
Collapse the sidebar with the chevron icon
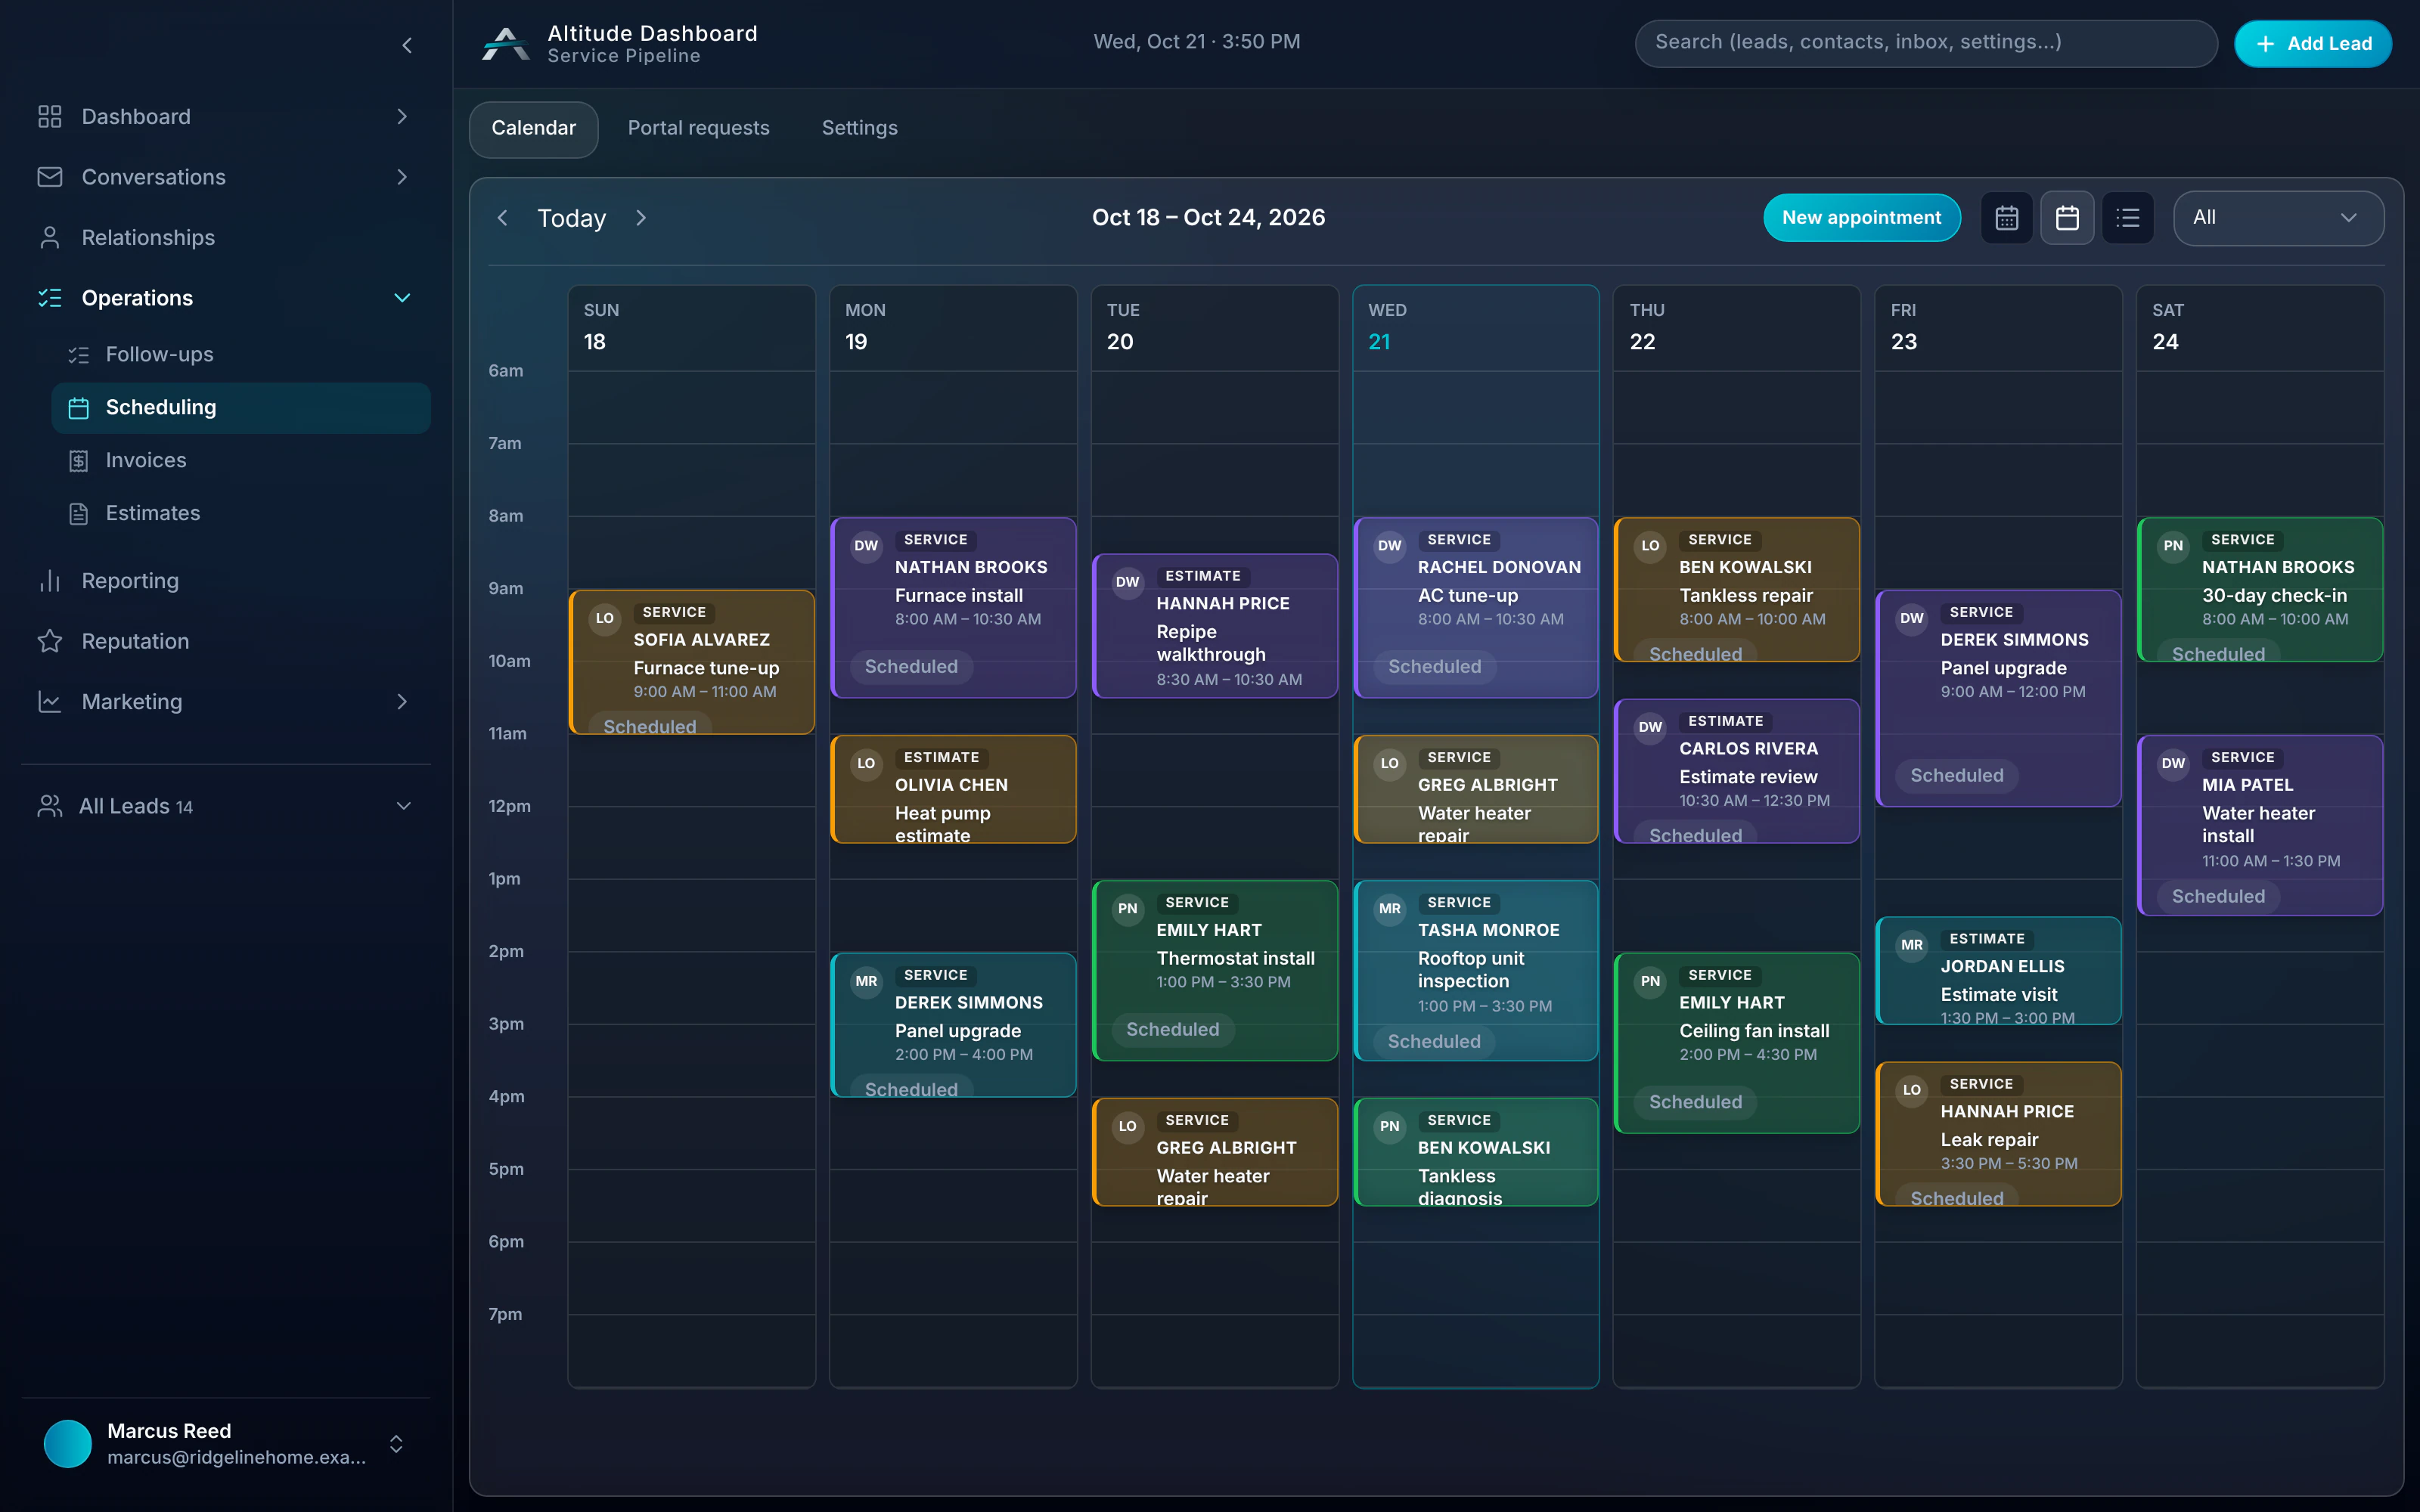click(x=407, y=45)
